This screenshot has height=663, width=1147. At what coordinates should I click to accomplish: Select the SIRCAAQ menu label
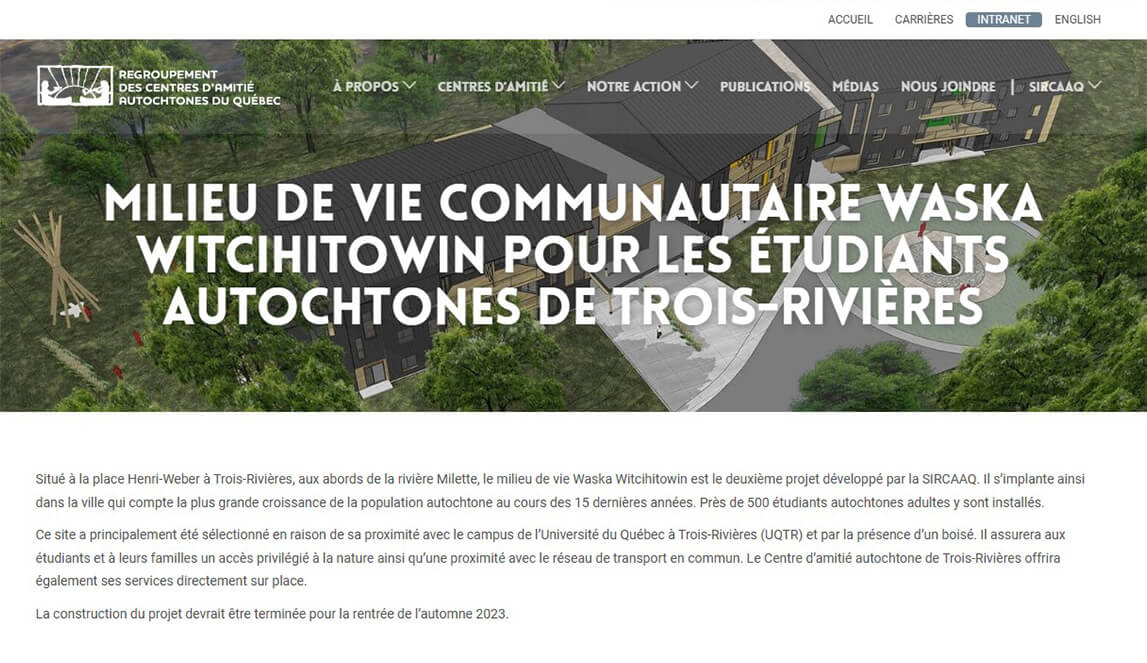pos(1056,87)
